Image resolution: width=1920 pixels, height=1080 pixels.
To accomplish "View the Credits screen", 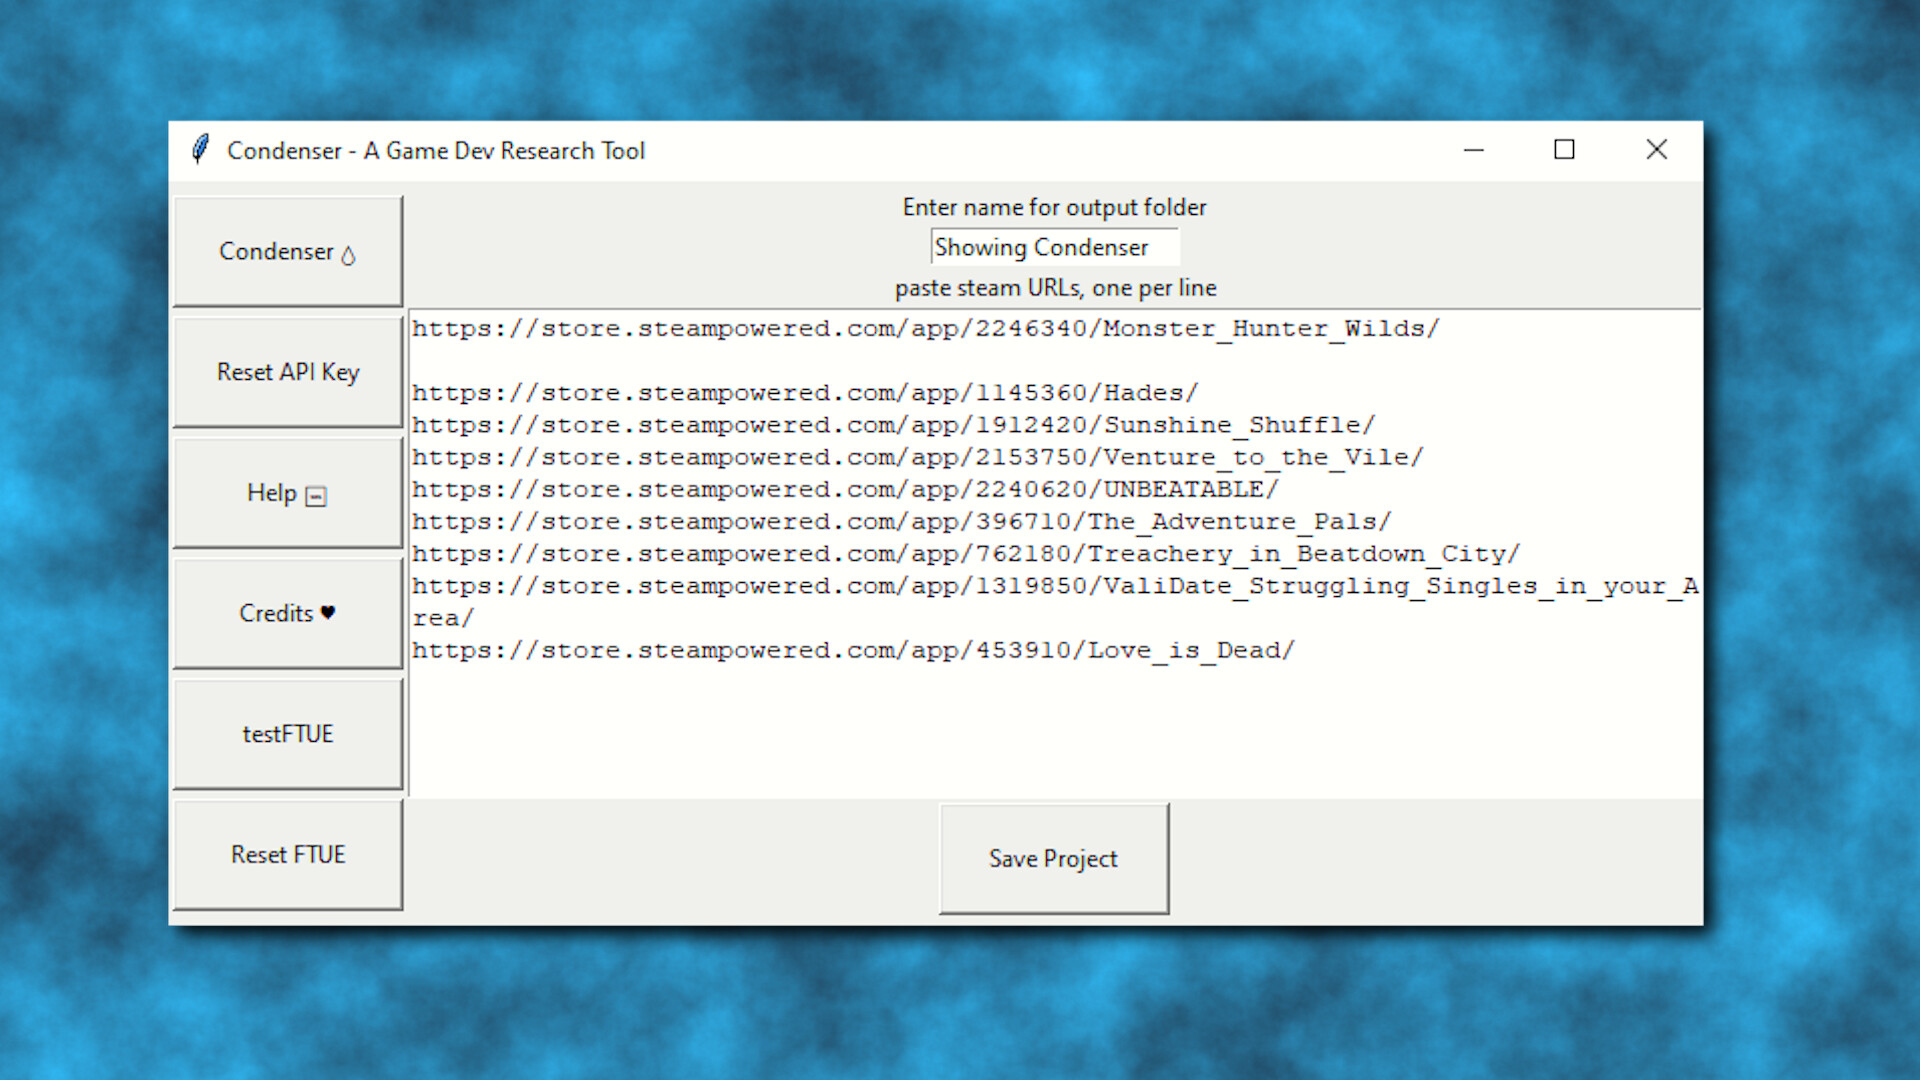I will (x=287, y=613).
